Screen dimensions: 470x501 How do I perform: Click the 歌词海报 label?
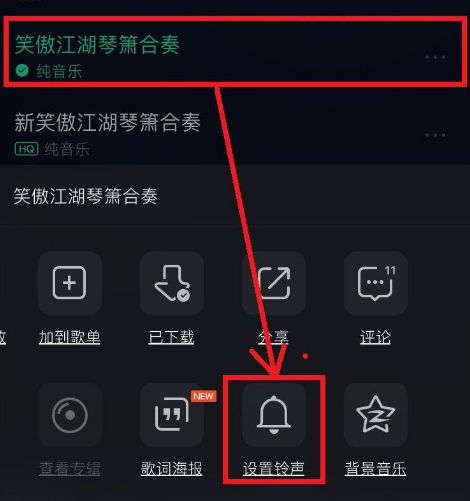pos(171,468)
